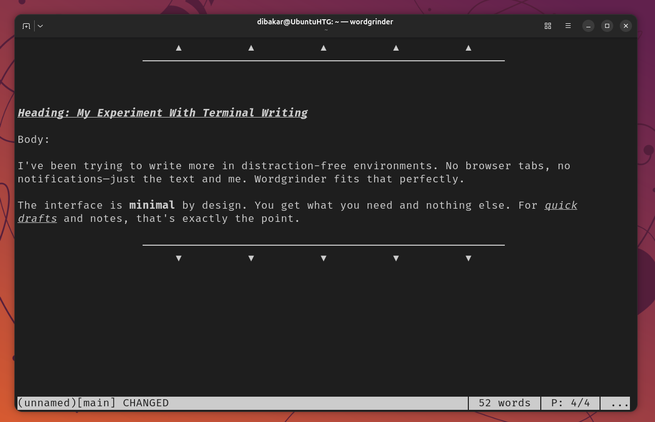Click the 'Body:' line

tap(33, 139)
